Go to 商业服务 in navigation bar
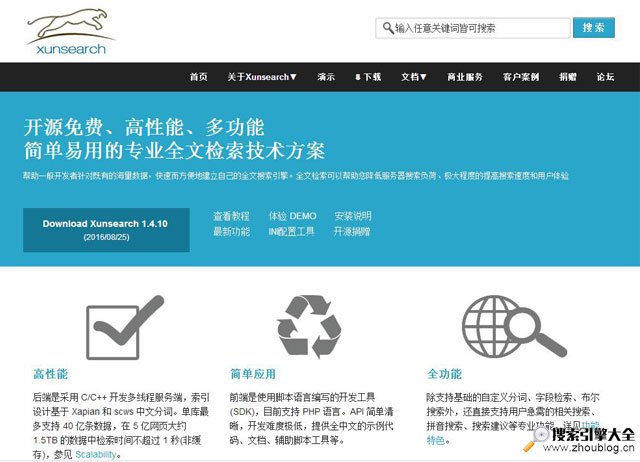 click(464, 77)
